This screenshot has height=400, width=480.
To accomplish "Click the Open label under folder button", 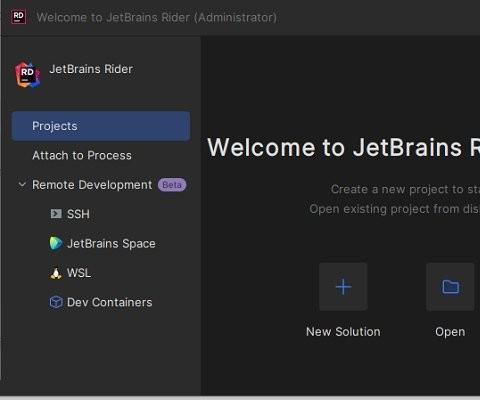I will click(450, 332).
